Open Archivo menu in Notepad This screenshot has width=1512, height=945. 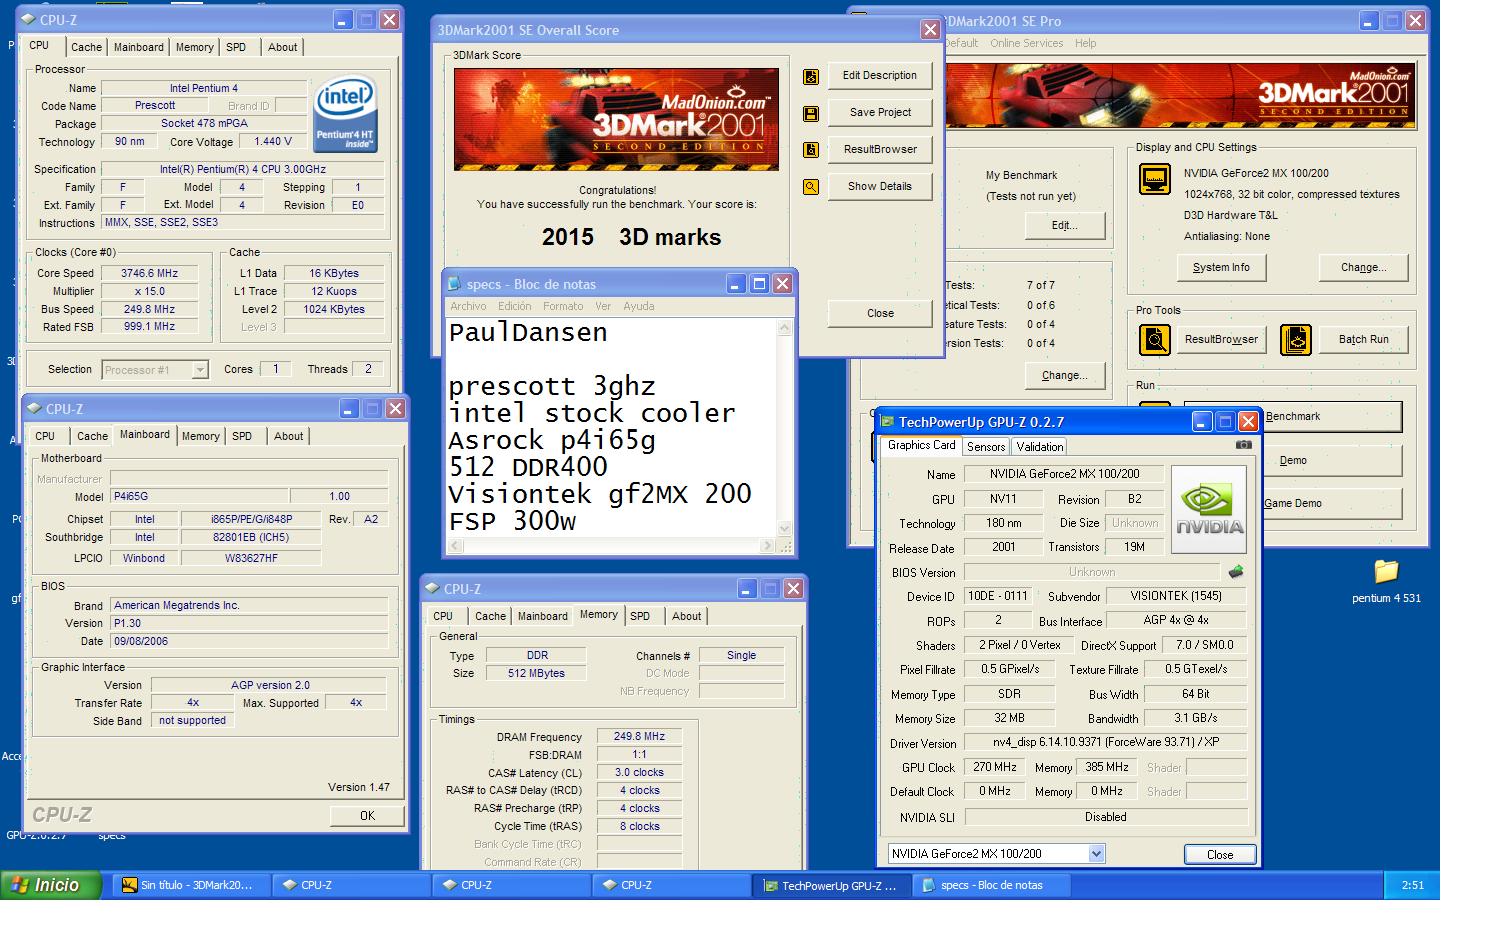click(x=468, y=306)
